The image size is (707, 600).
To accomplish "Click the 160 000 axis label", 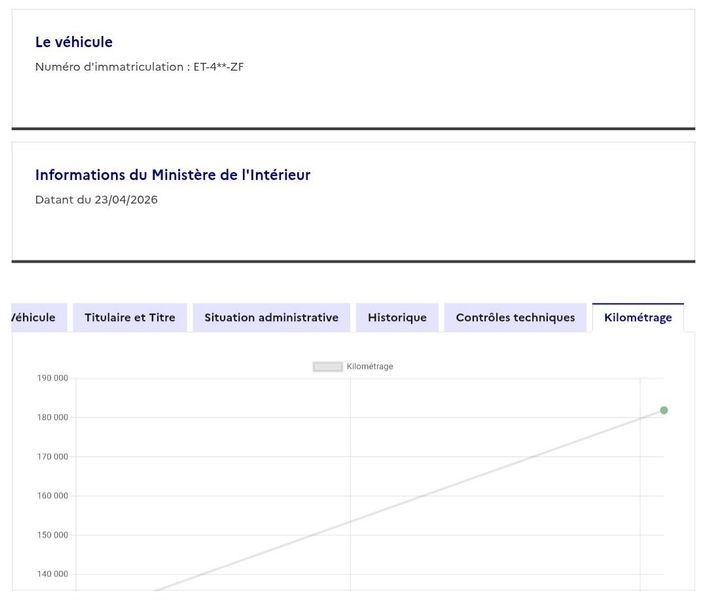I will [53, 496].
